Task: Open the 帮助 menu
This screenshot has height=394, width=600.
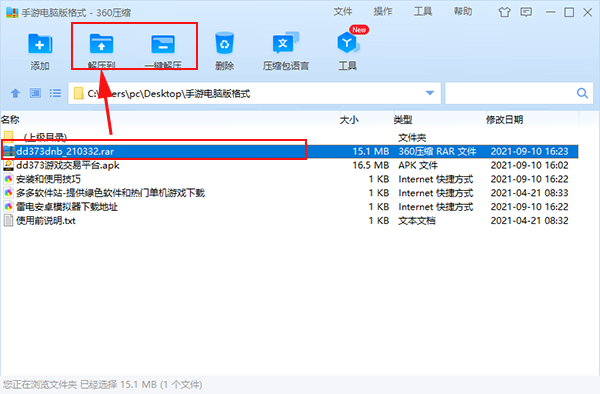Action: (463, 11)
